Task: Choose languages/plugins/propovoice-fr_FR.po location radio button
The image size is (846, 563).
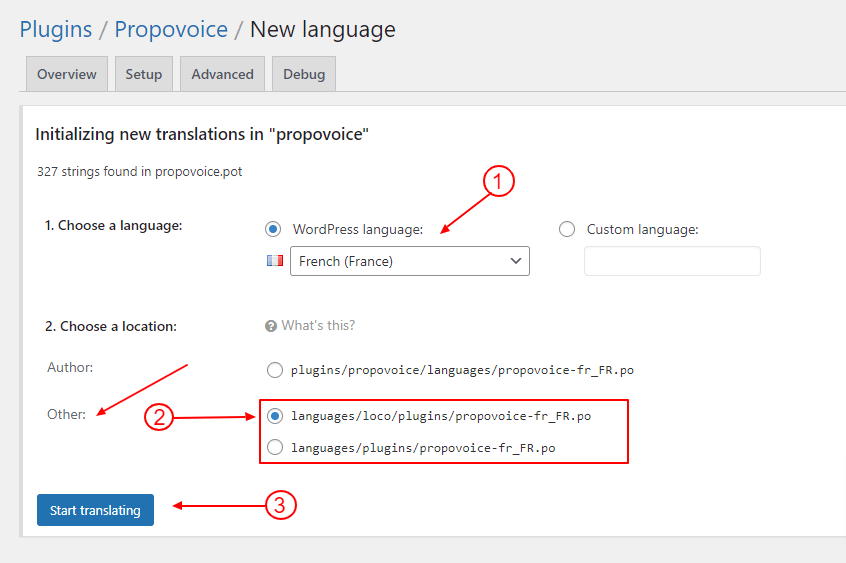Action: (x=275, y=447)
